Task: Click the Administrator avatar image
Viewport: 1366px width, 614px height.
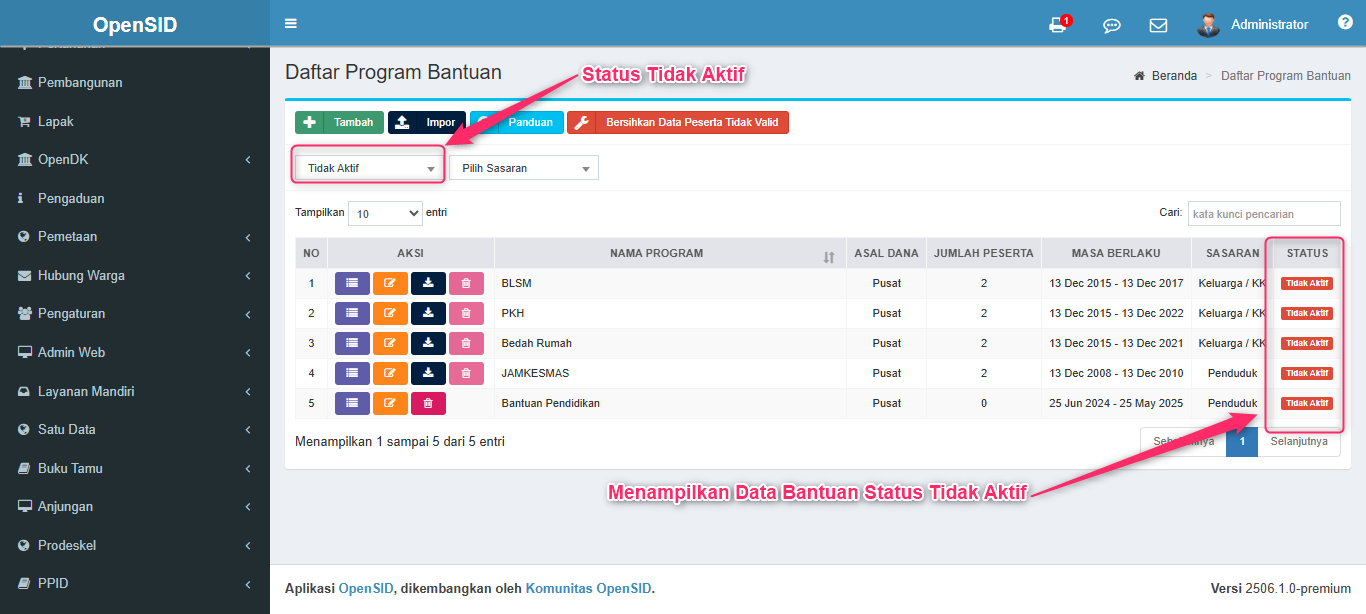Action: pyautogui.click(x=1208, y=25)
